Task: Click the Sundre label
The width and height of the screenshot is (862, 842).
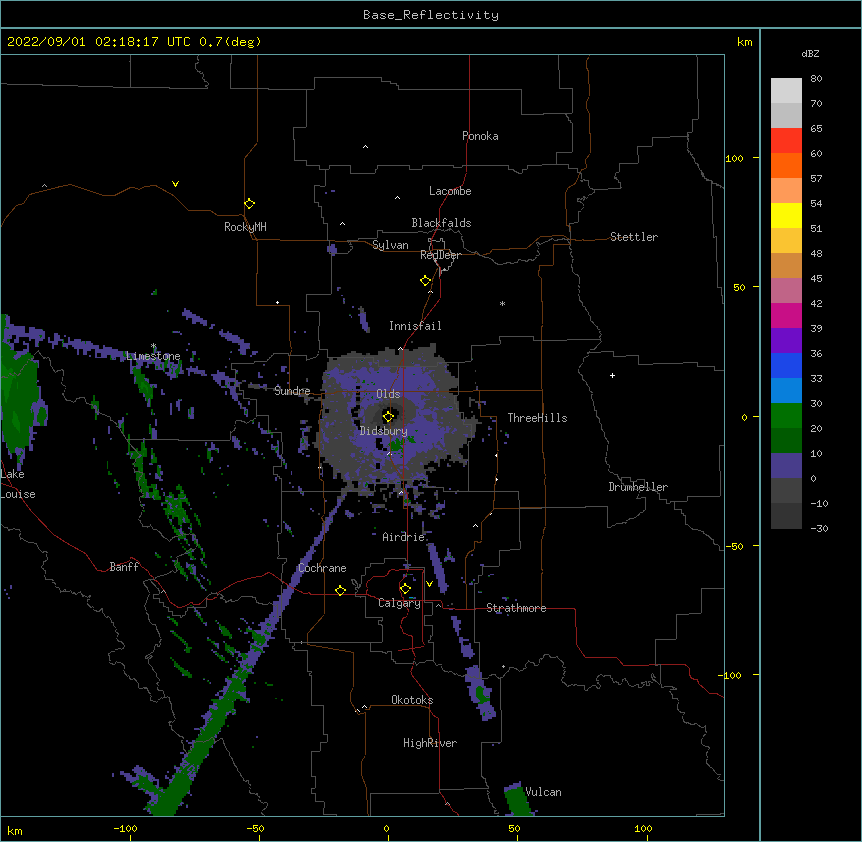Action: coord(292,391)
